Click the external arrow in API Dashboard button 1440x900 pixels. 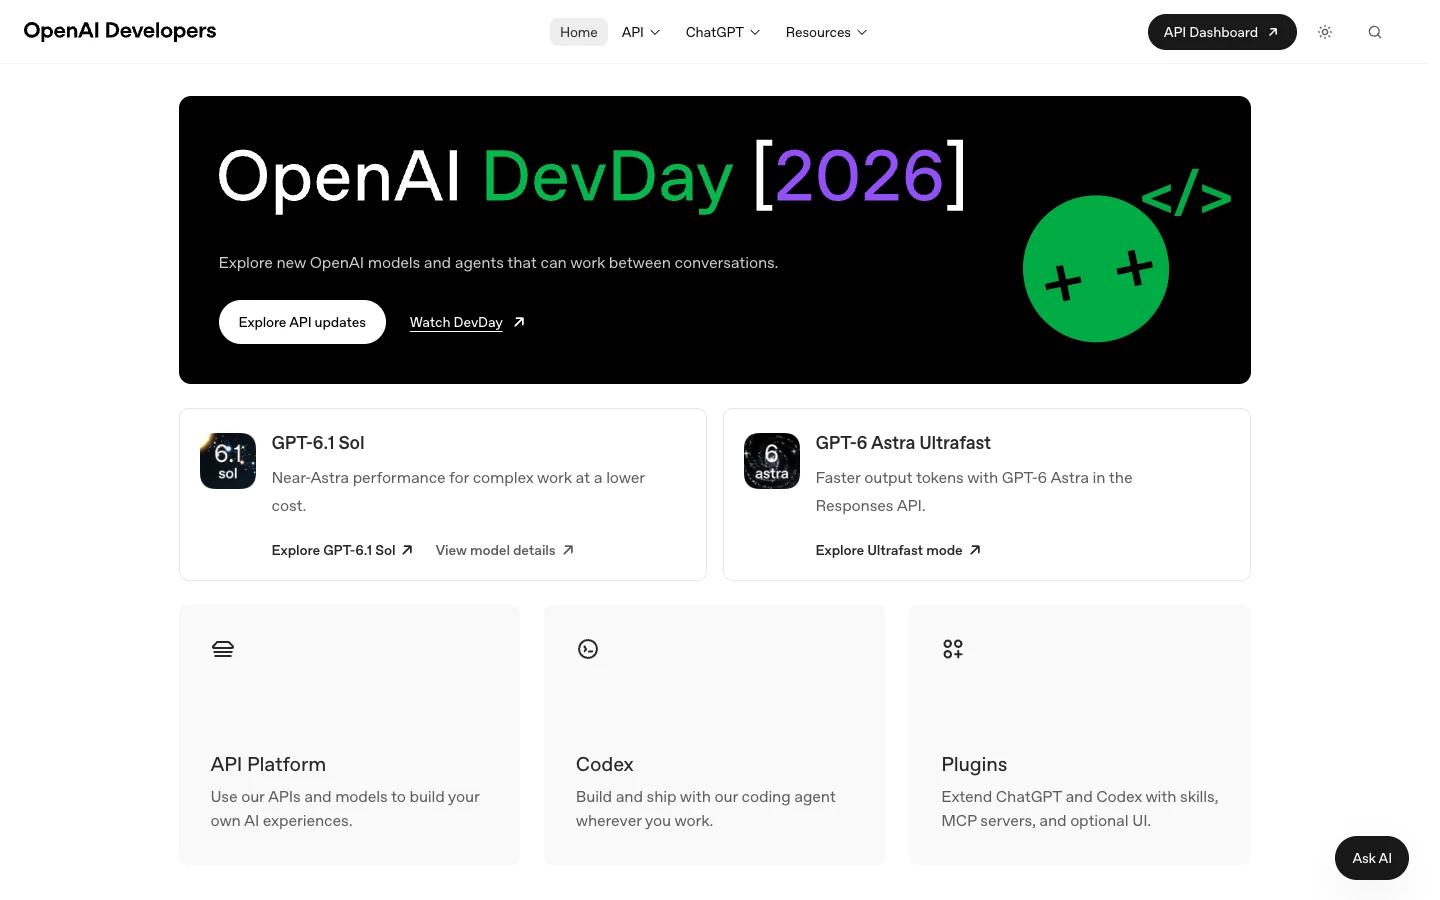point(1273,32)
